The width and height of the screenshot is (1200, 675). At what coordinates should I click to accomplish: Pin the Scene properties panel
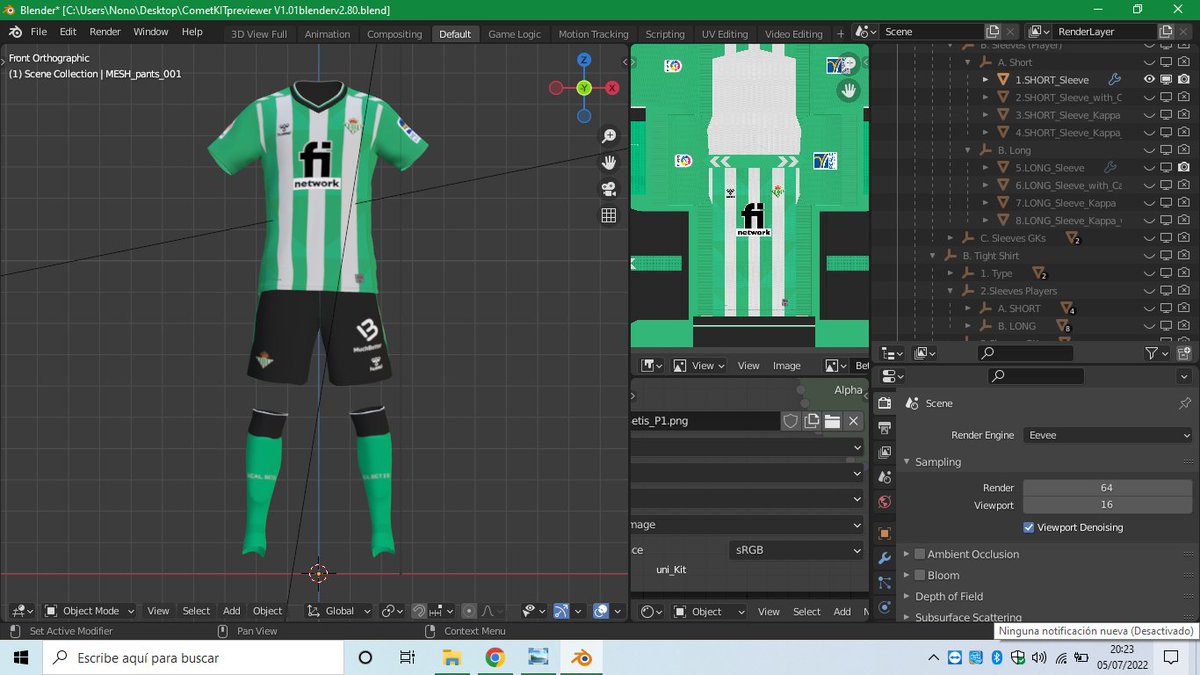[1185, 403]
